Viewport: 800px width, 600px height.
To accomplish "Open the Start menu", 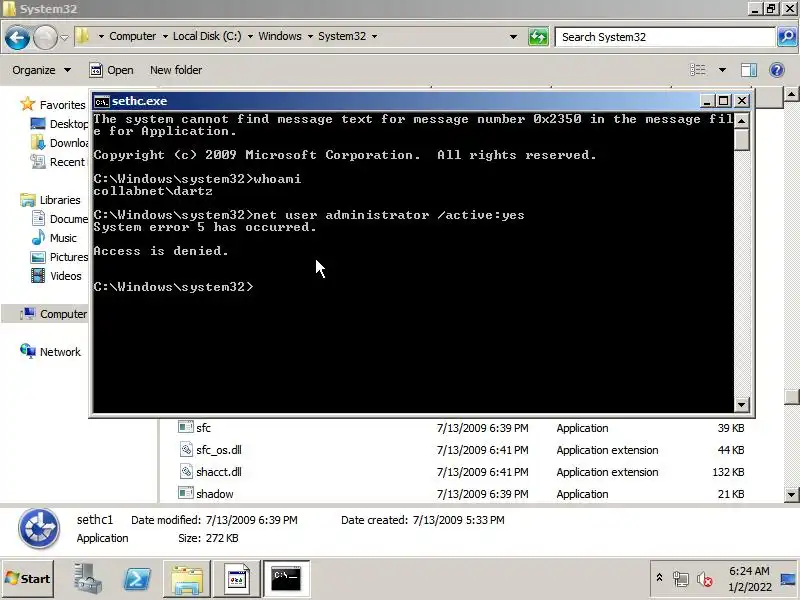I will point(28,579).
